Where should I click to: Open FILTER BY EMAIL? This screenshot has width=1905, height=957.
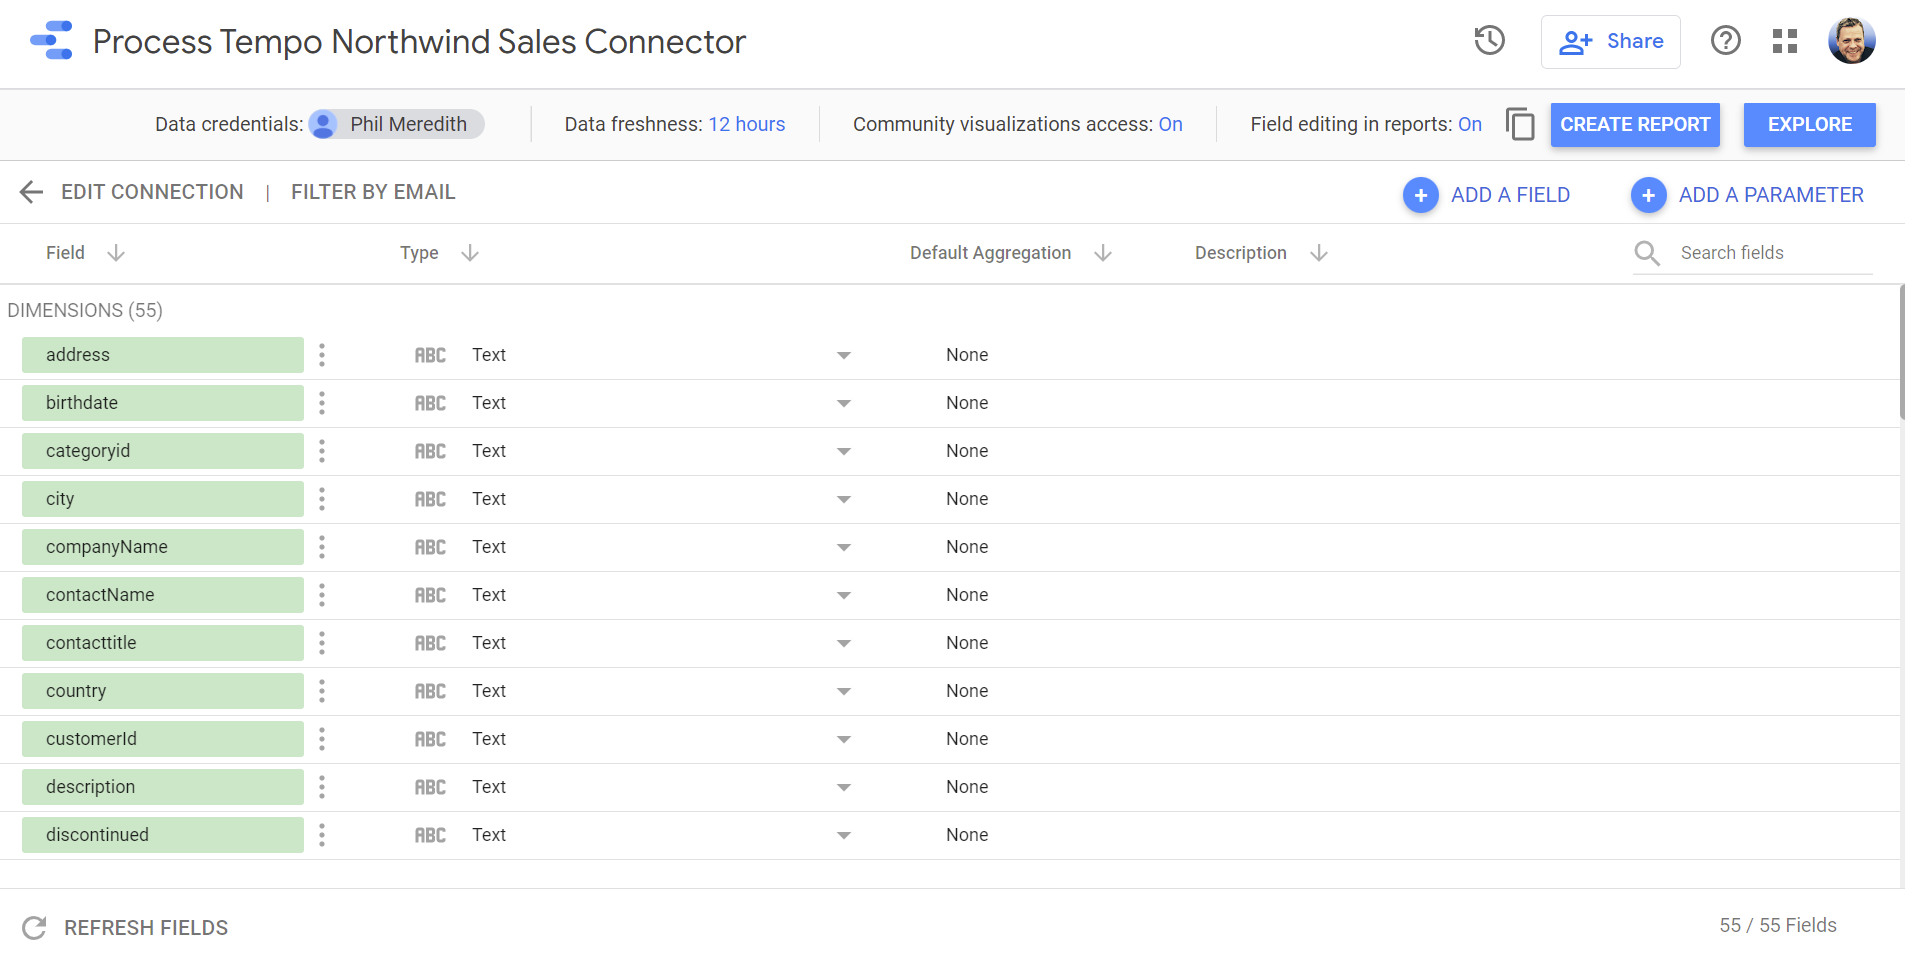373,192
